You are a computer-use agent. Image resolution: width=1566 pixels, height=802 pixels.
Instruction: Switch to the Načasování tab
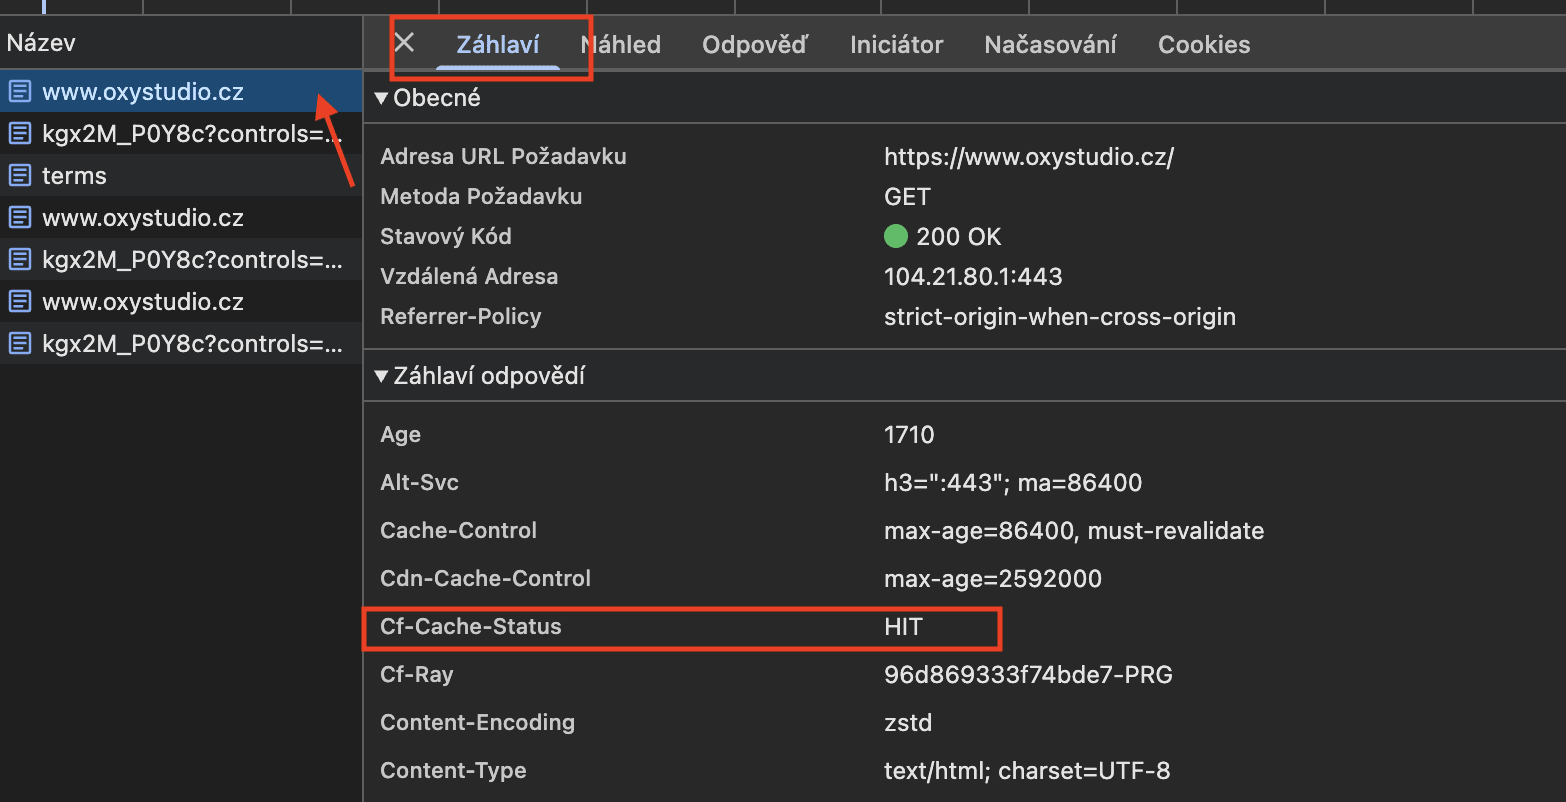[1051, 45]
